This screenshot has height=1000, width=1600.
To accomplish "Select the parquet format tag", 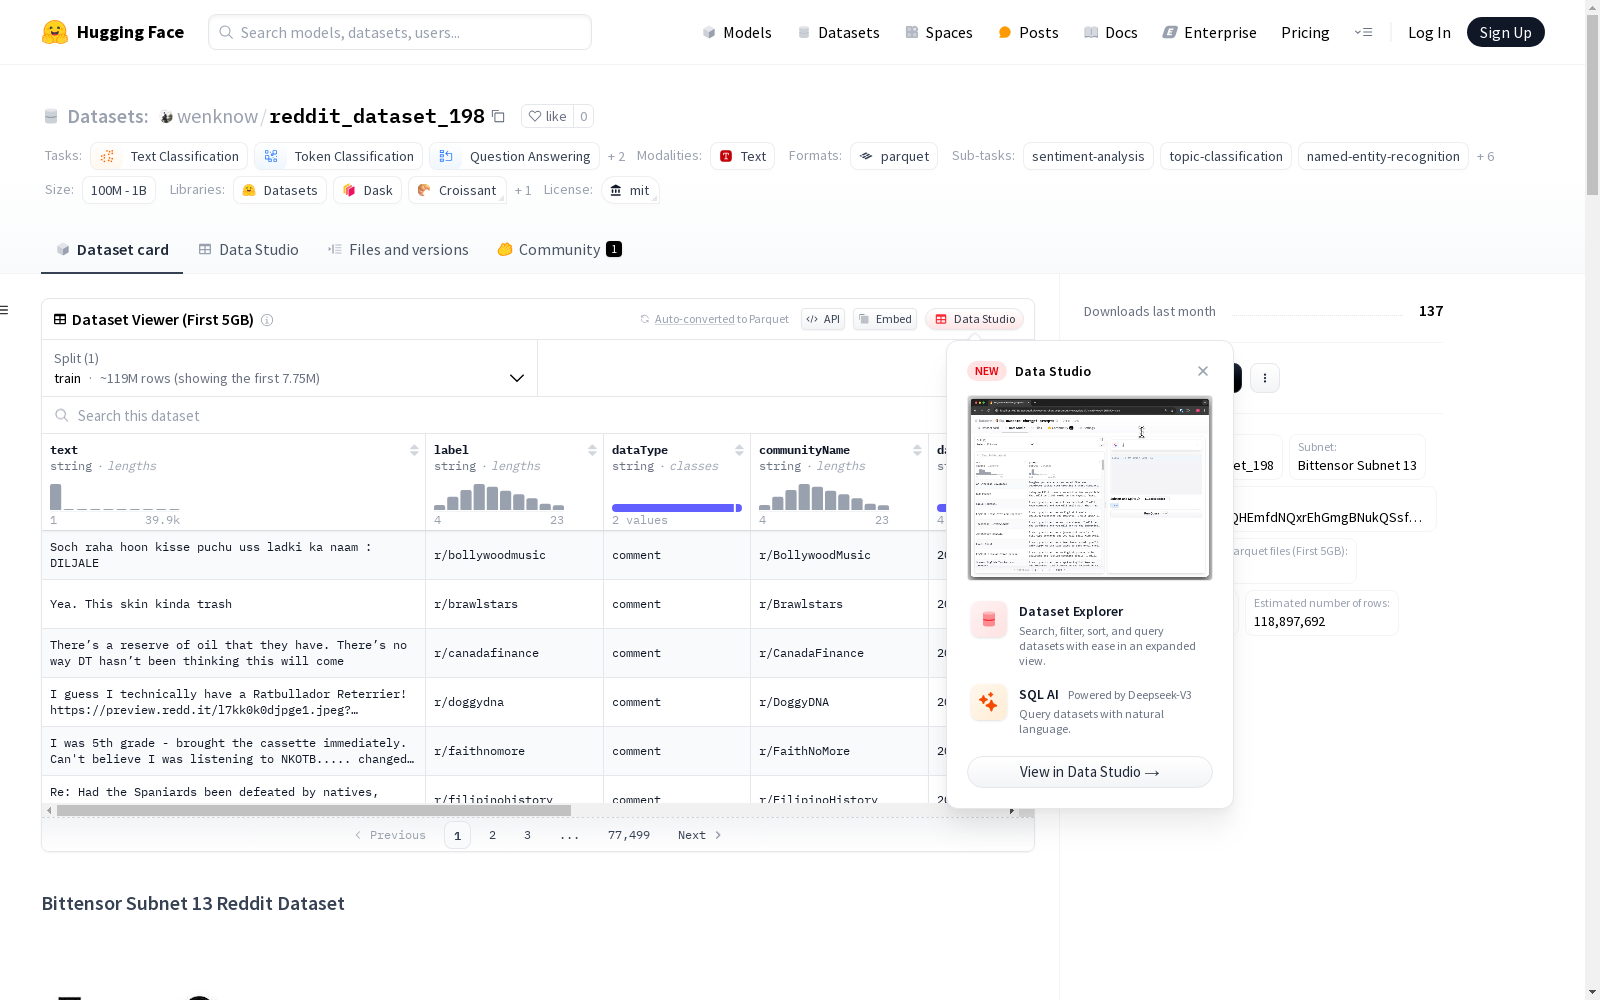I will click(x=894, y=156).
